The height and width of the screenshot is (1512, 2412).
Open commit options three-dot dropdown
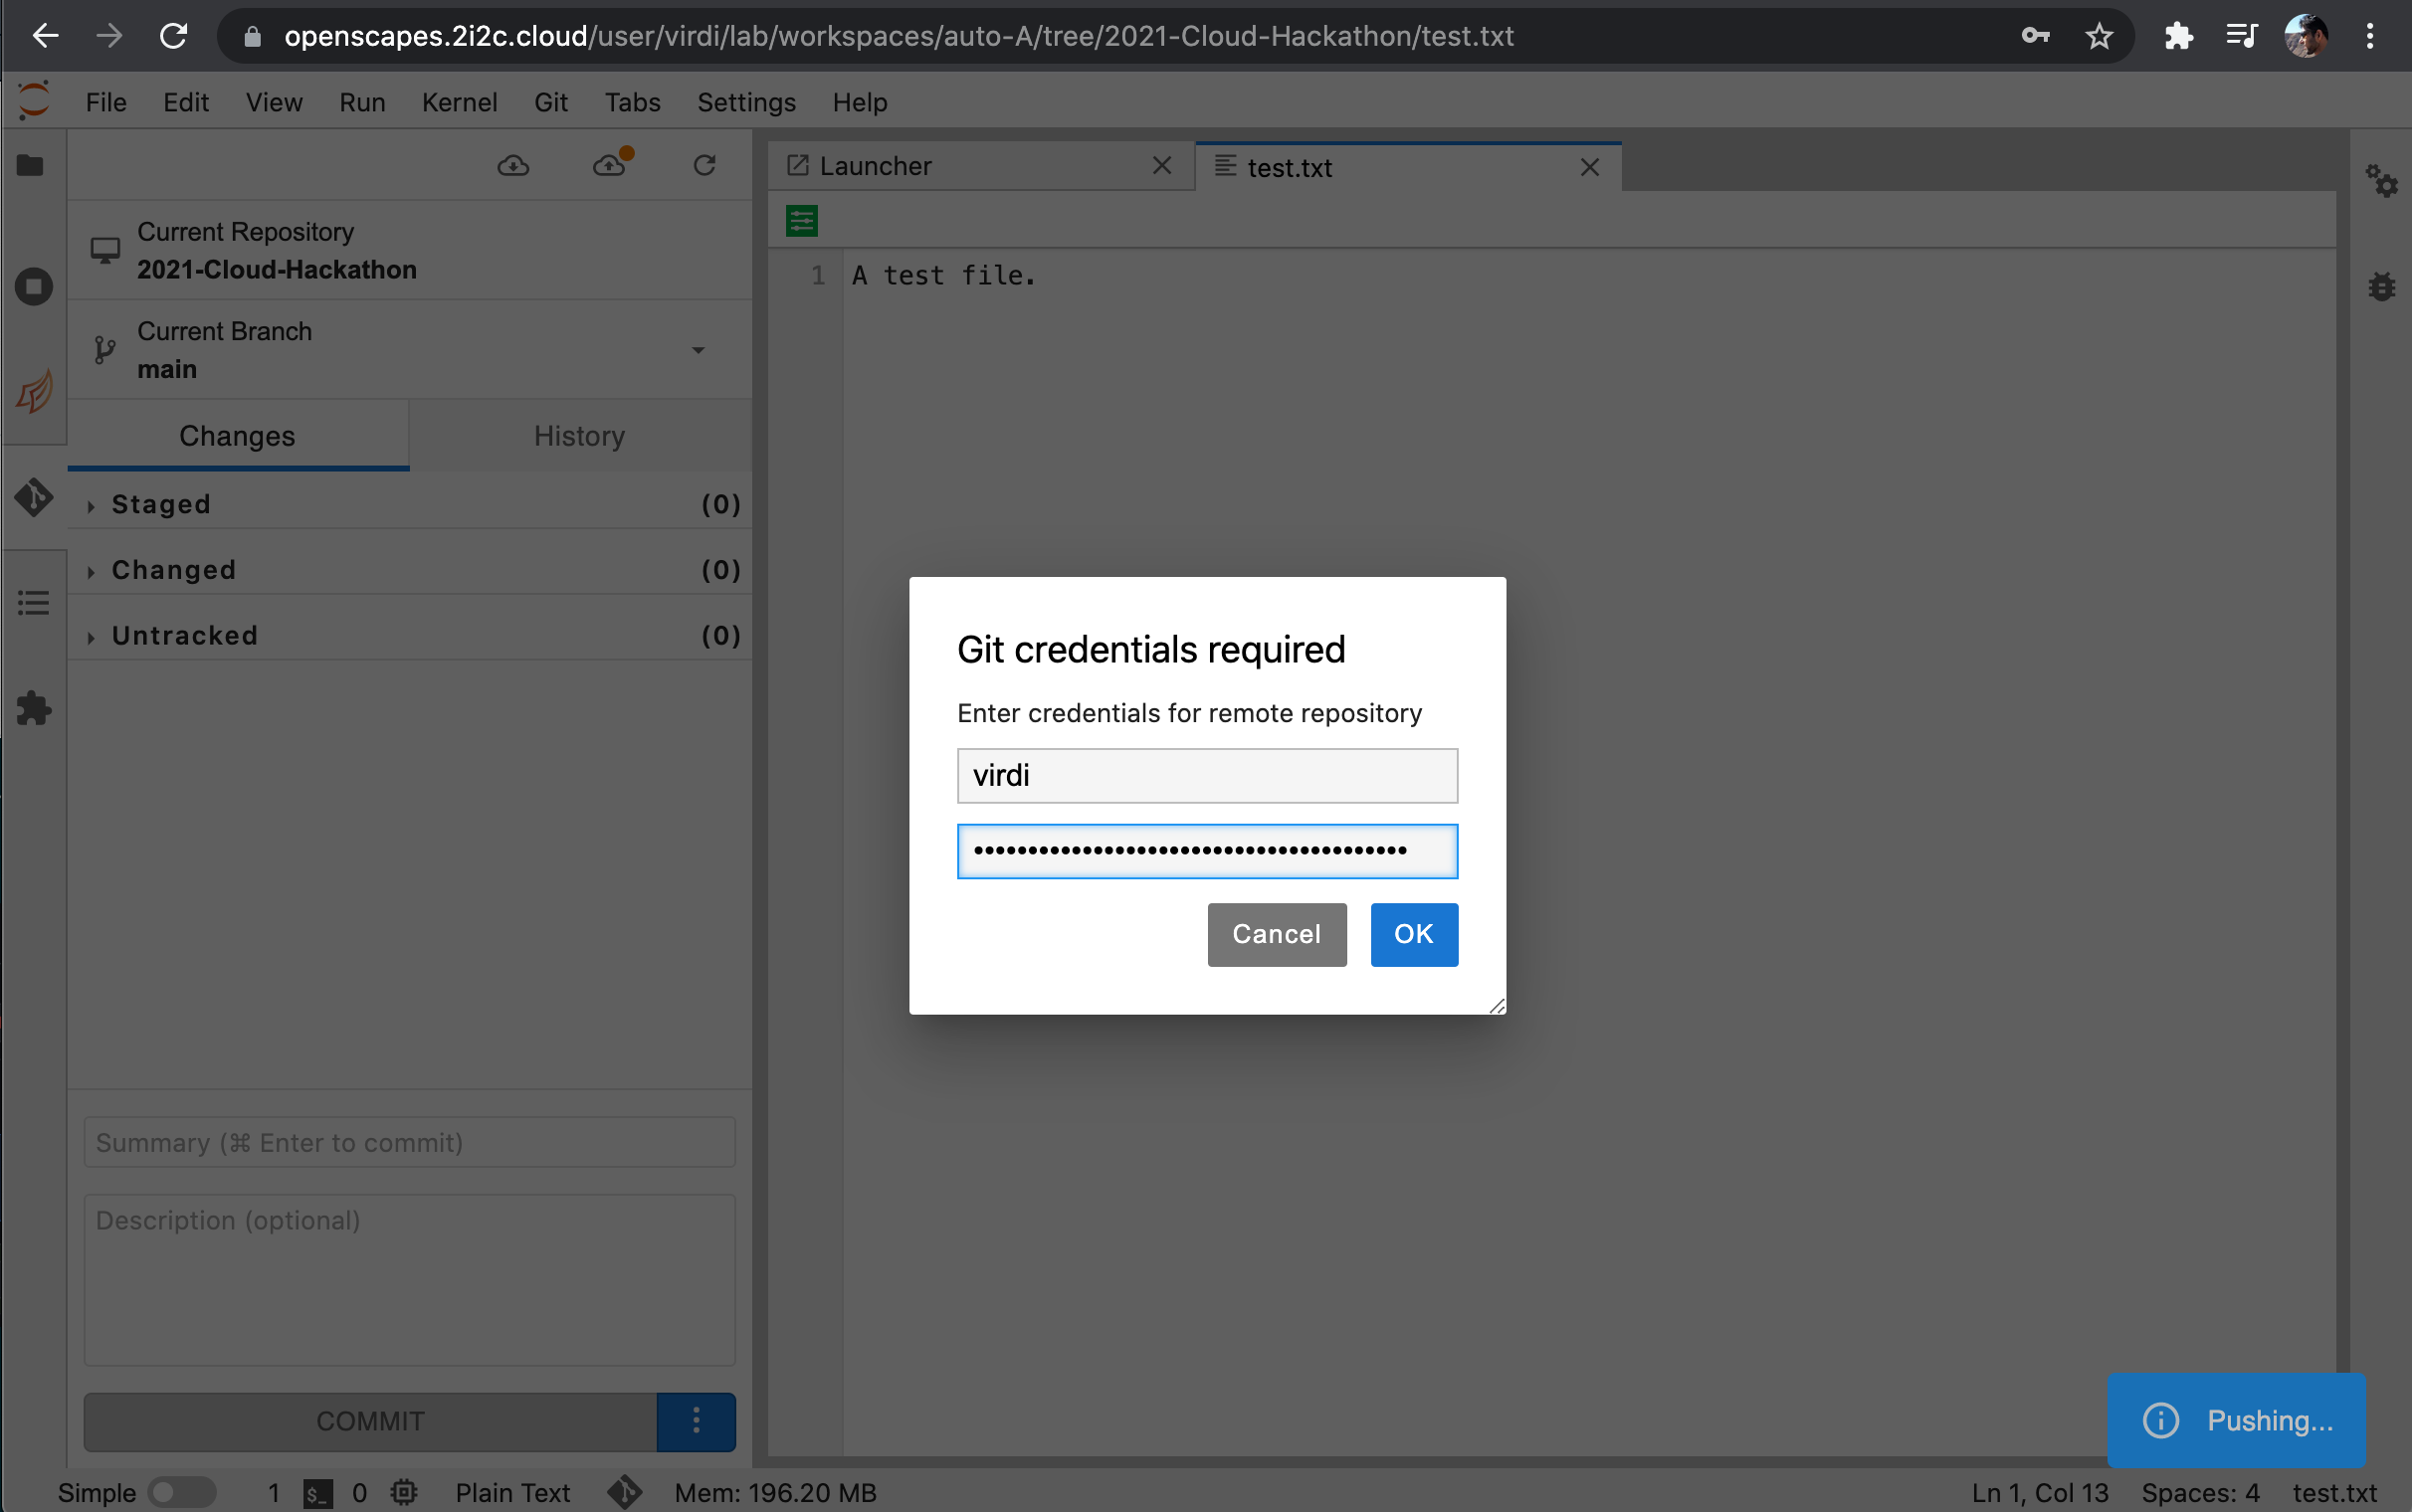pyautogui.click(x=696, y=1421)
